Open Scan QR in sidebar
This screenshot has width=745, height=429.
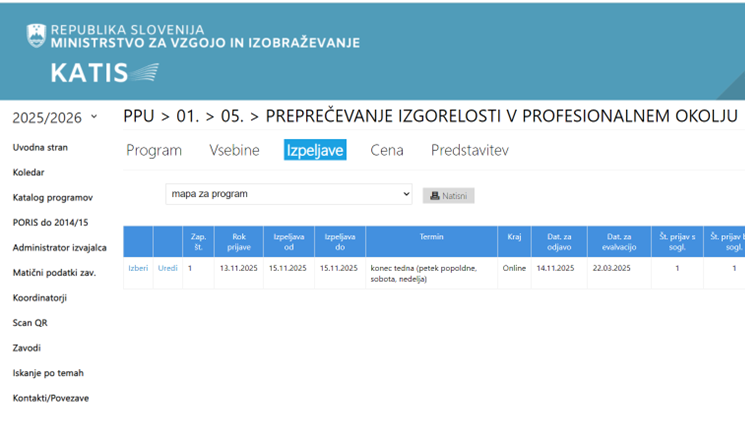[30, 323]
